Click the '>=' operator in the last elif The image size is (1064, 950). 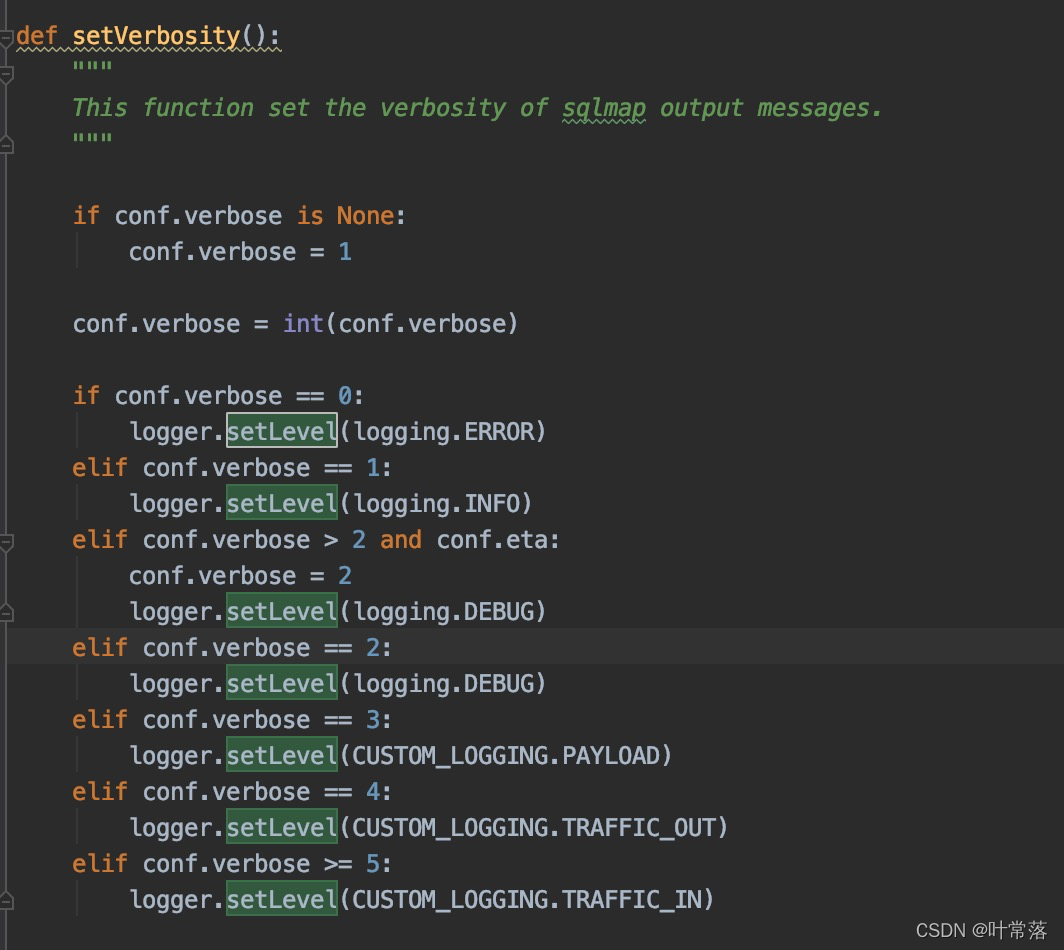[338, 864]
